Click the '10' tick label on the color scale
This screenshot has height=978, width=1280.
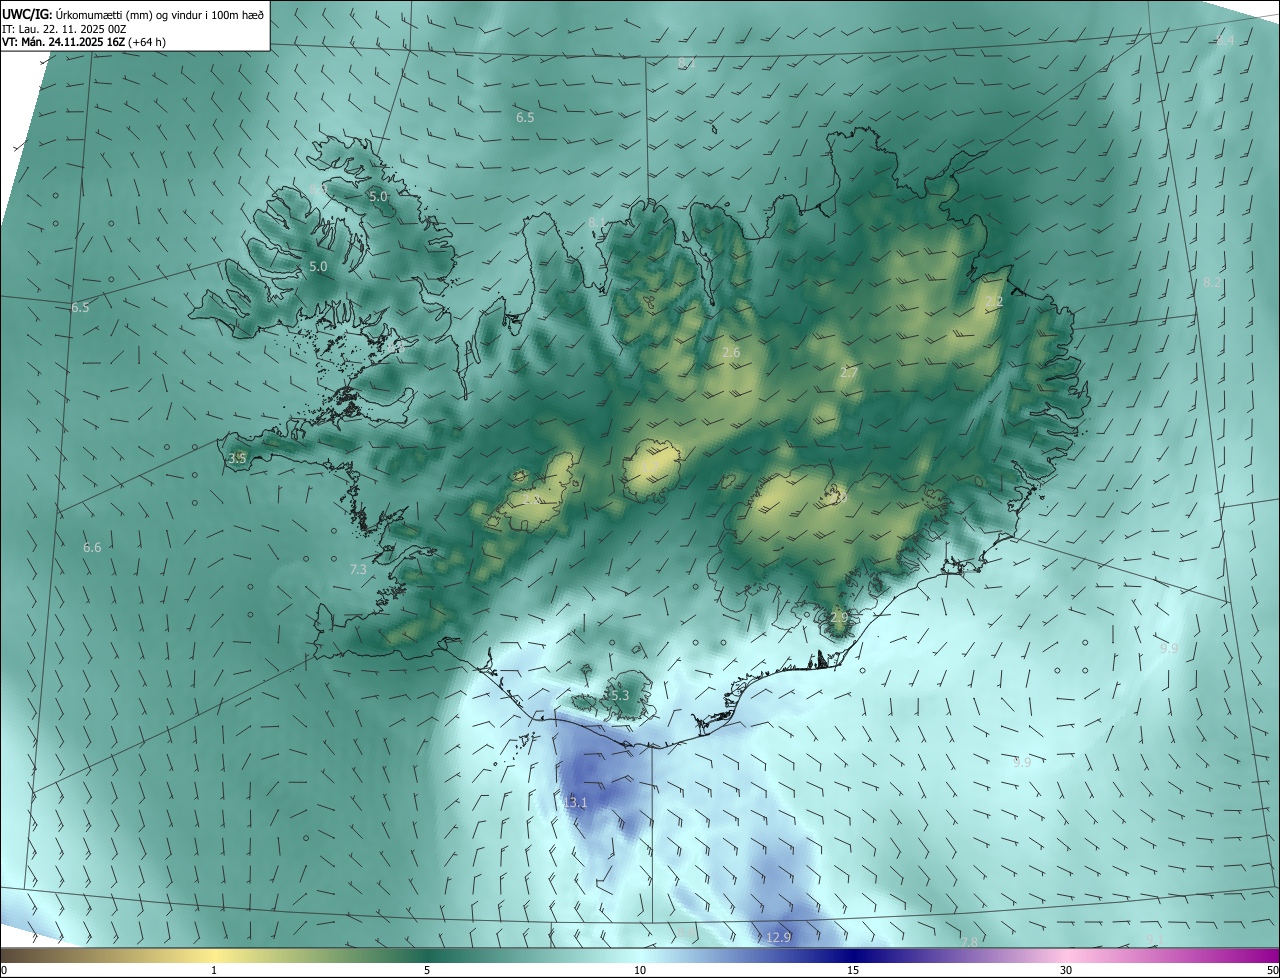click(640, 971)
